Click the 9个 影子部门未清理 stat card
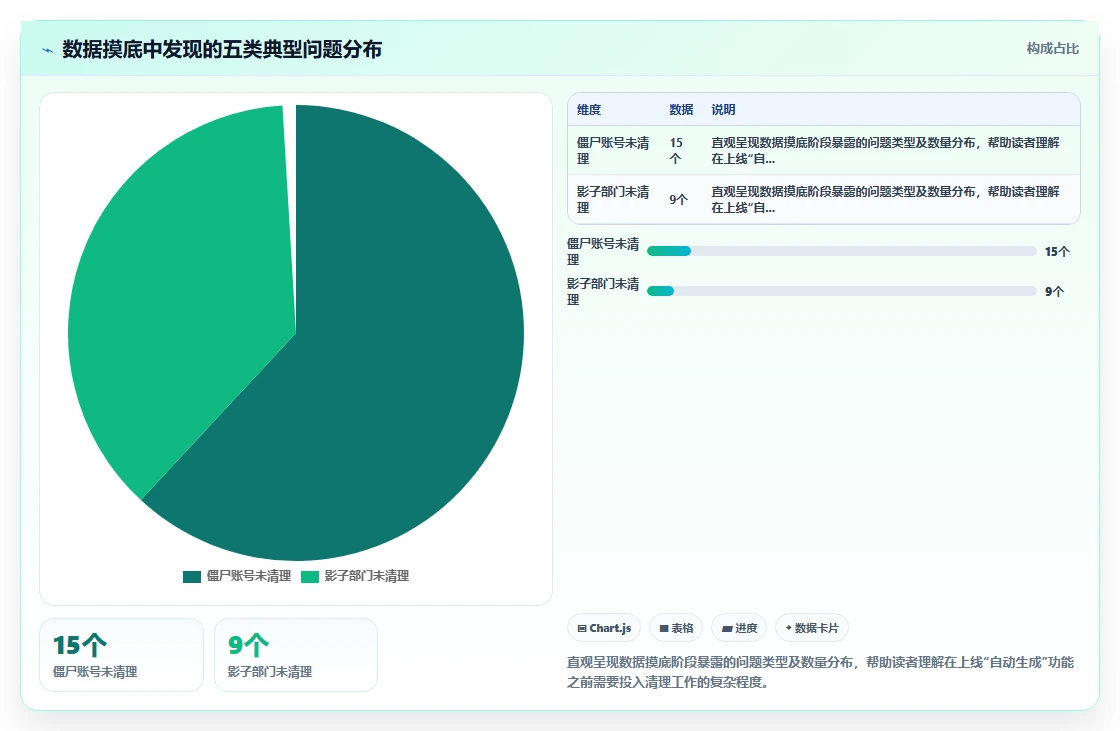The height and width of the screenshot is (731, 1120). [x=296, y=655]
